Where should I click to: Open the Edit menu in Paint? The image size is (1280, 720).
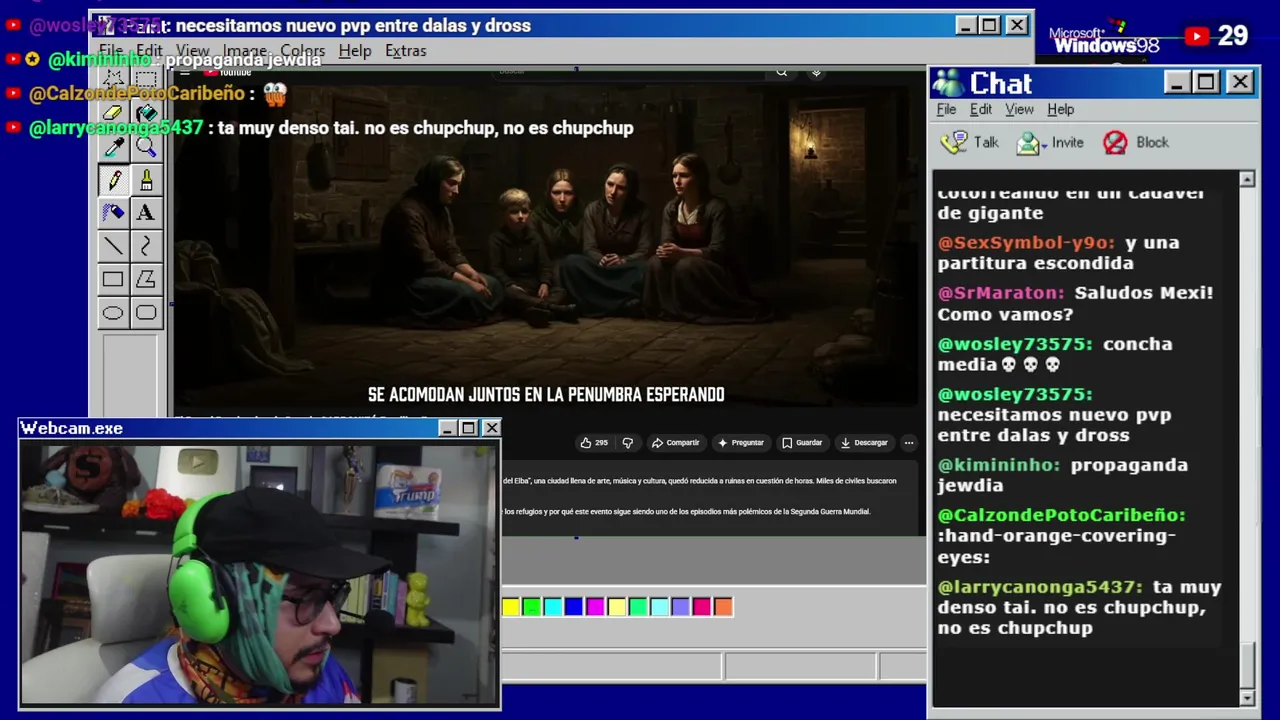149,51
